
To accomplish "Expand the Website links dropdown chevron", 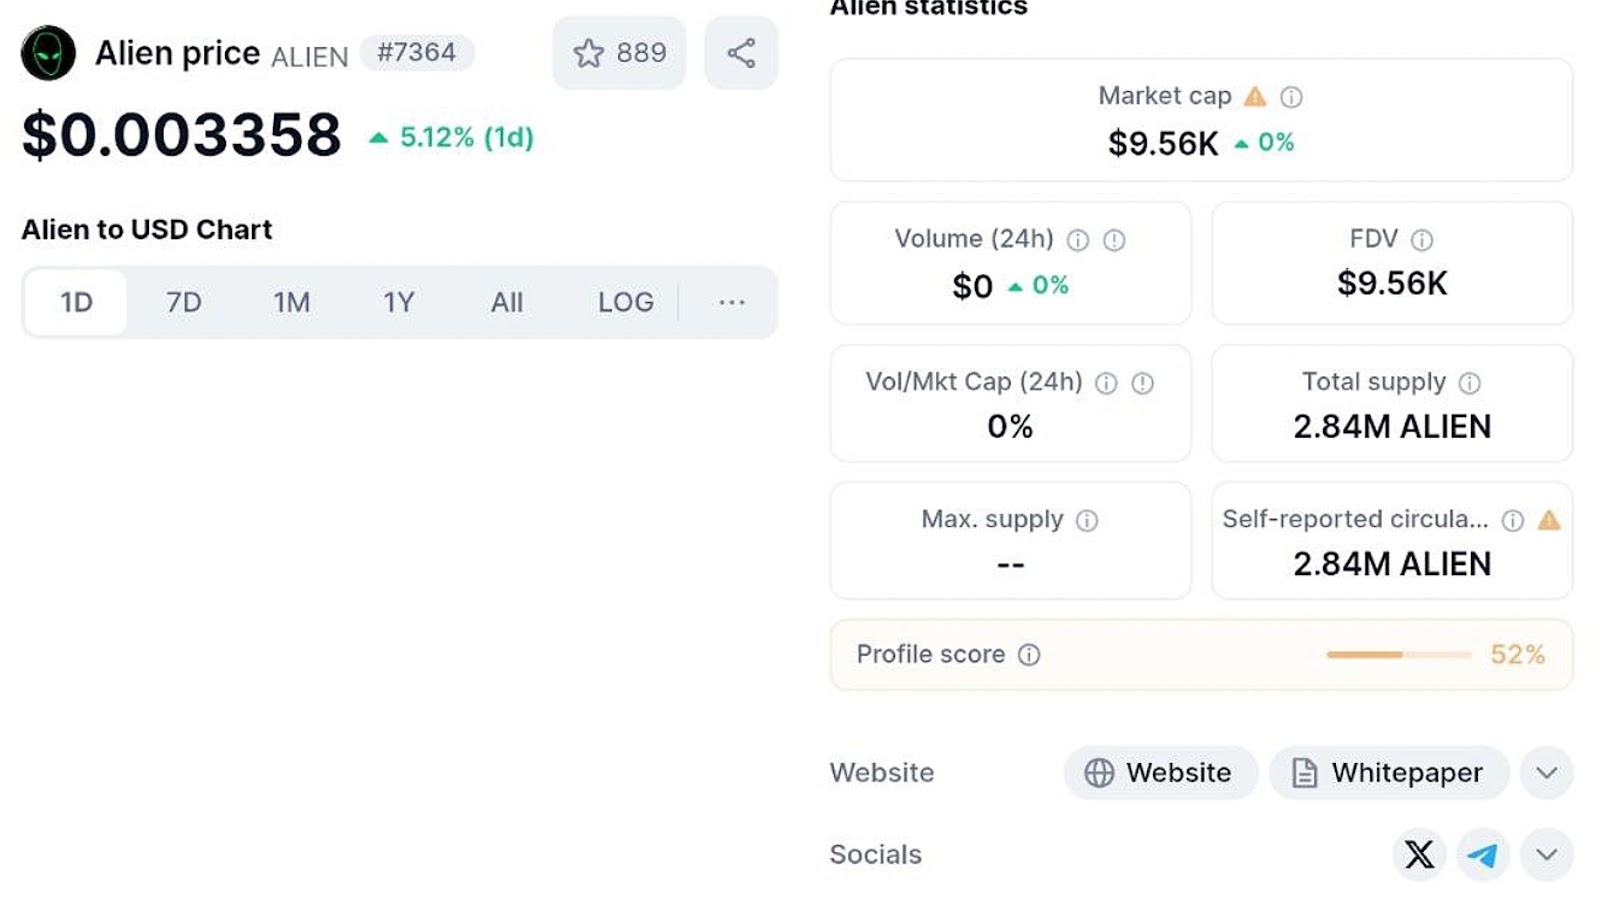I will [1546, 773].
